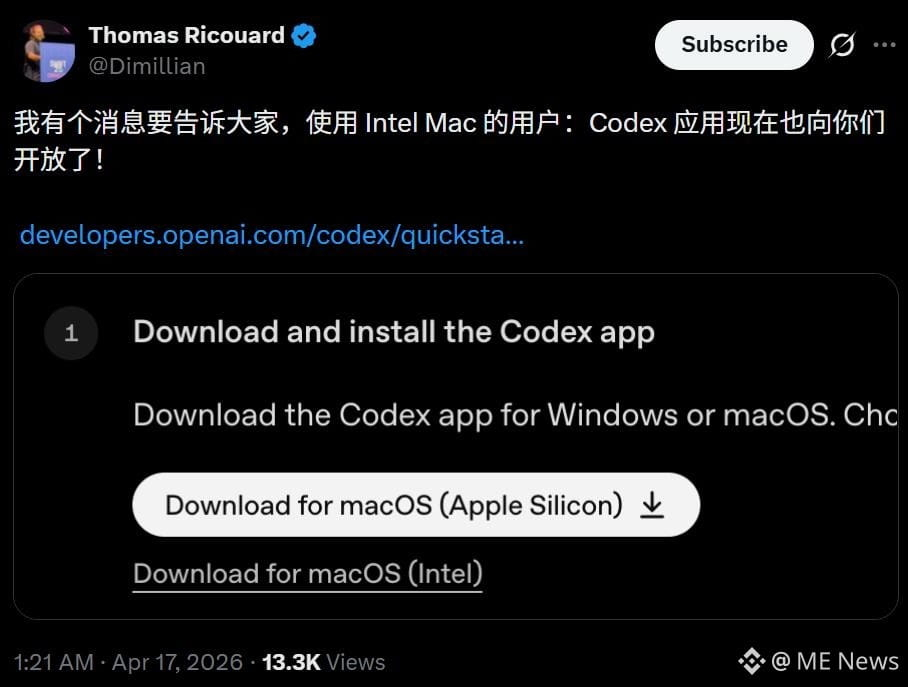Open the three-dot more options menu
The height and width of the screenshot is (687, 908).
tap(884, 45)
